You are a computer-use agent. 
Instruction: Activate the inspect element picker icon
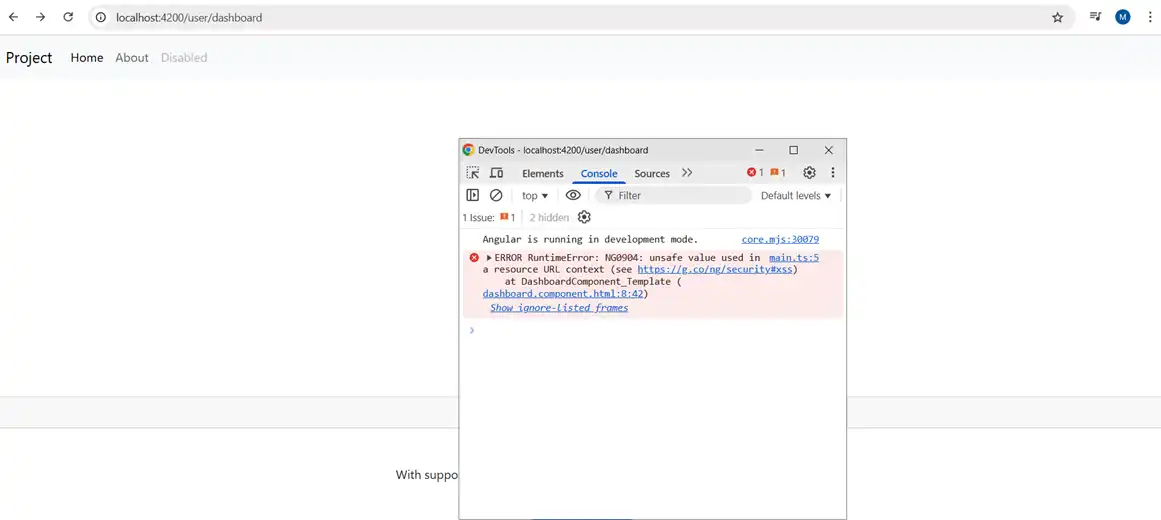click(x=473, y=173)
